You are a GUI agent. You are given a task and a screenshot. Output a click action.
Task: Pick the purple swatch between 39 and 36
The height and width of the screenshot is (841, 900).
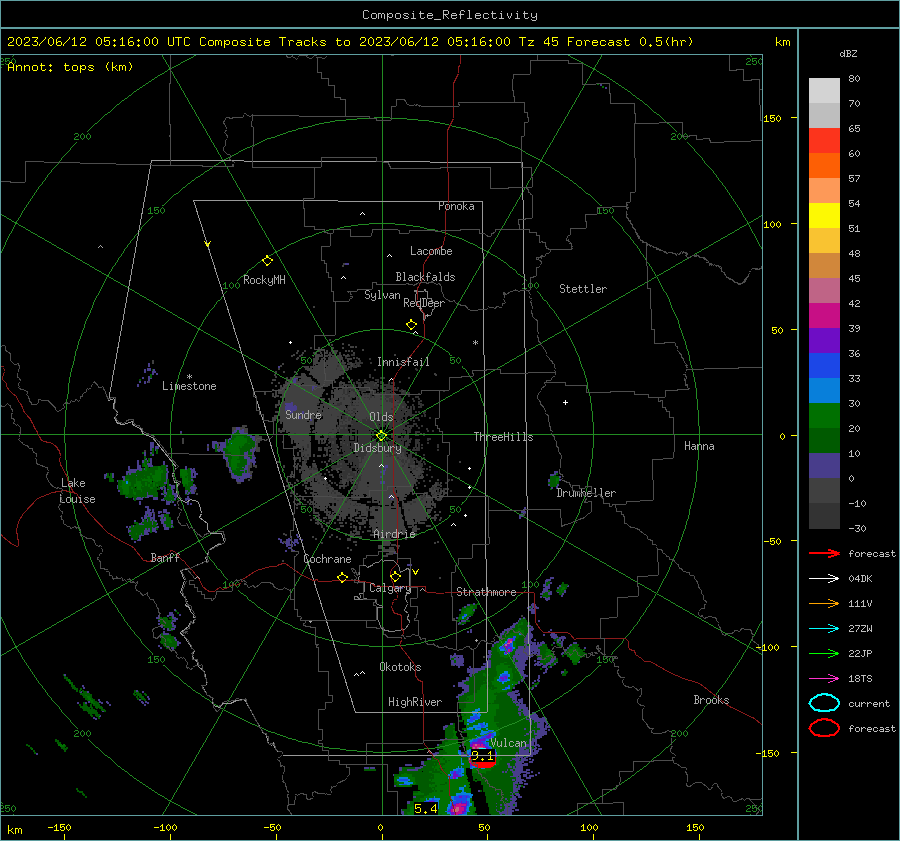point(824,340)
